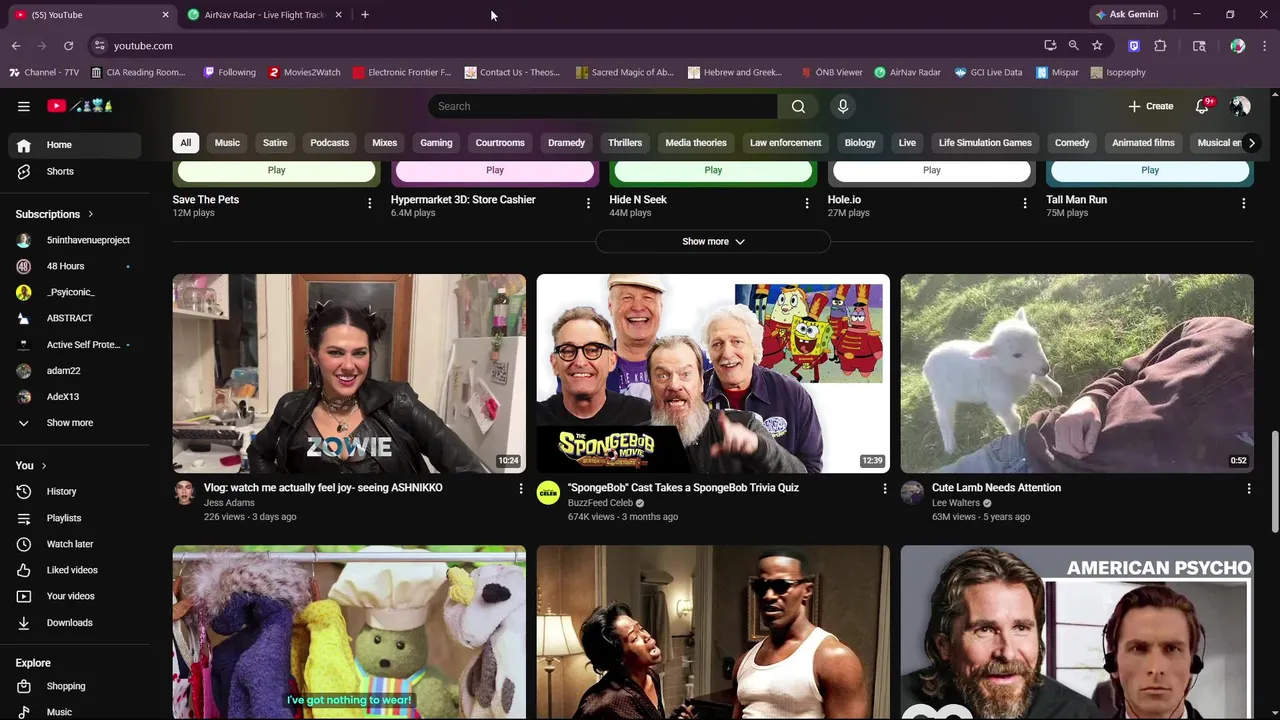Play the Tall Man Run game
Viewport: 1280px width, 720px height.
point(1150,171)
